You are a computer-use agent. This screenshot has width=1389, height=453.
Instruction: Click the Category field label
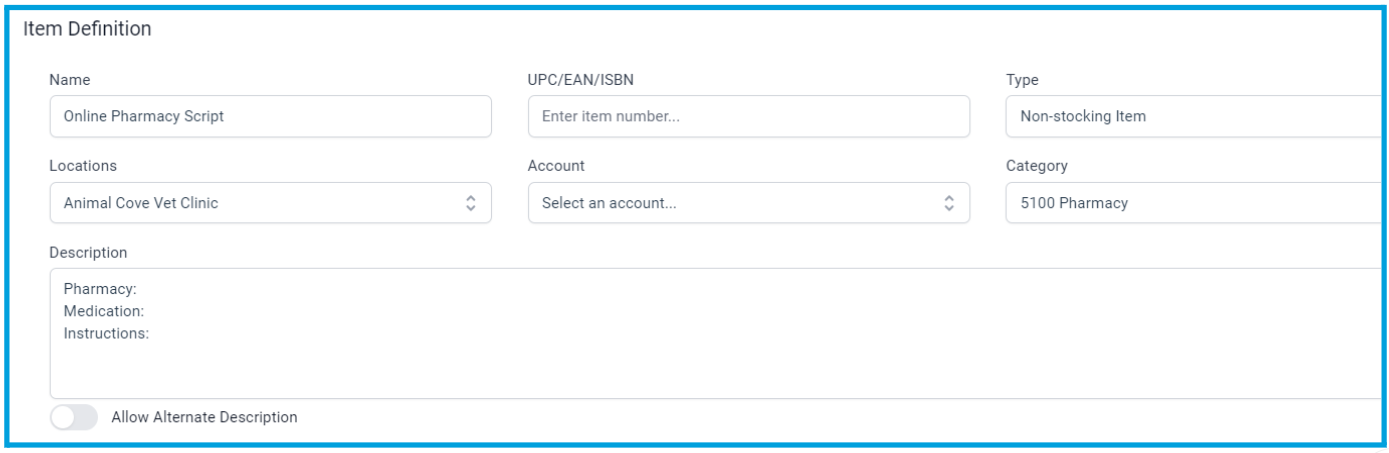(x=1037, y=166)
